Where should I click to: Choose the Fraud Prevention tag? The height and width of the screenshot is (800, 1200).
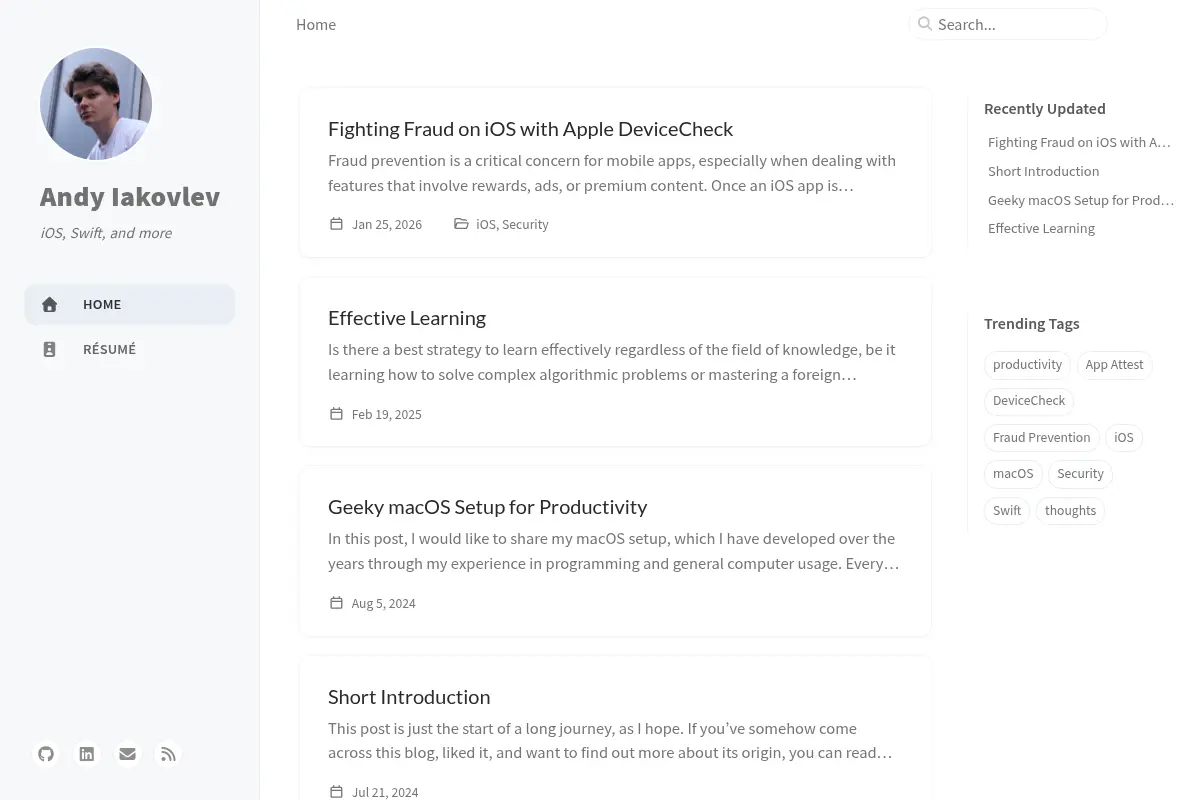pyautogui.click(x=1041, y=437)
